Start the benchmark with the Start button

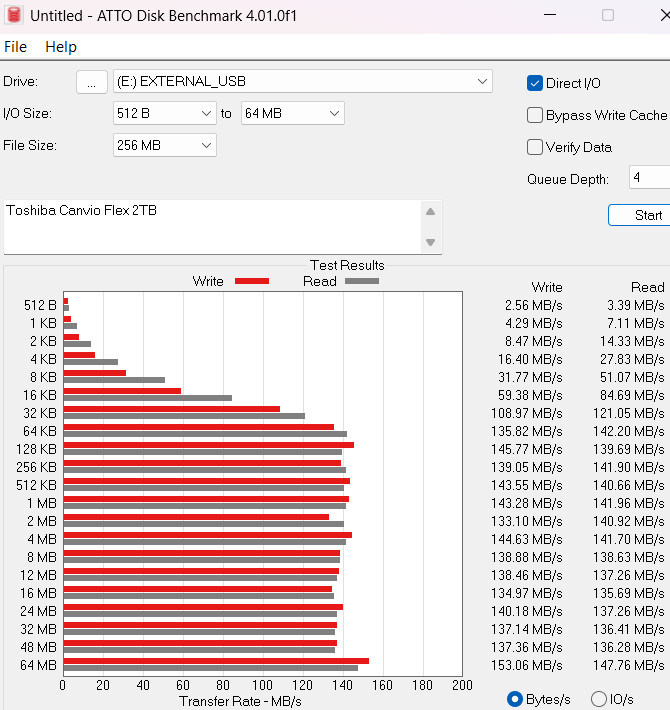[x=639, y=215]
